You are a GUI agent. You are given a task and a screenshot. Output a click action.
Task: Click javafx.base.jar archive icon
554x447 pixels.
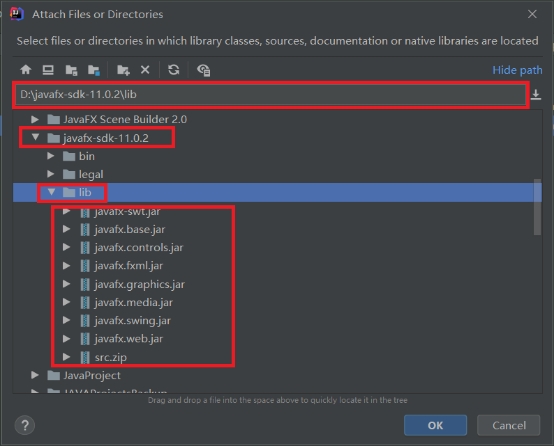pos(85,230)
